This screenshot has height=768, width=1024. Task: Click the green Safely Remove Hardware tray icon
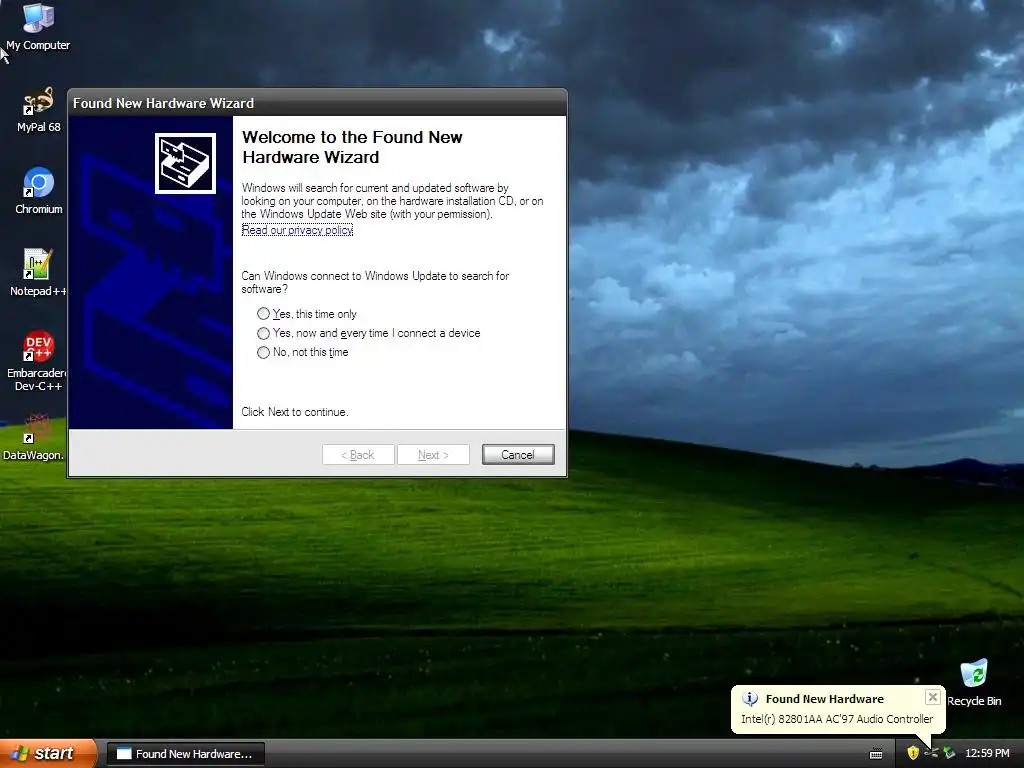click(949, 753)
